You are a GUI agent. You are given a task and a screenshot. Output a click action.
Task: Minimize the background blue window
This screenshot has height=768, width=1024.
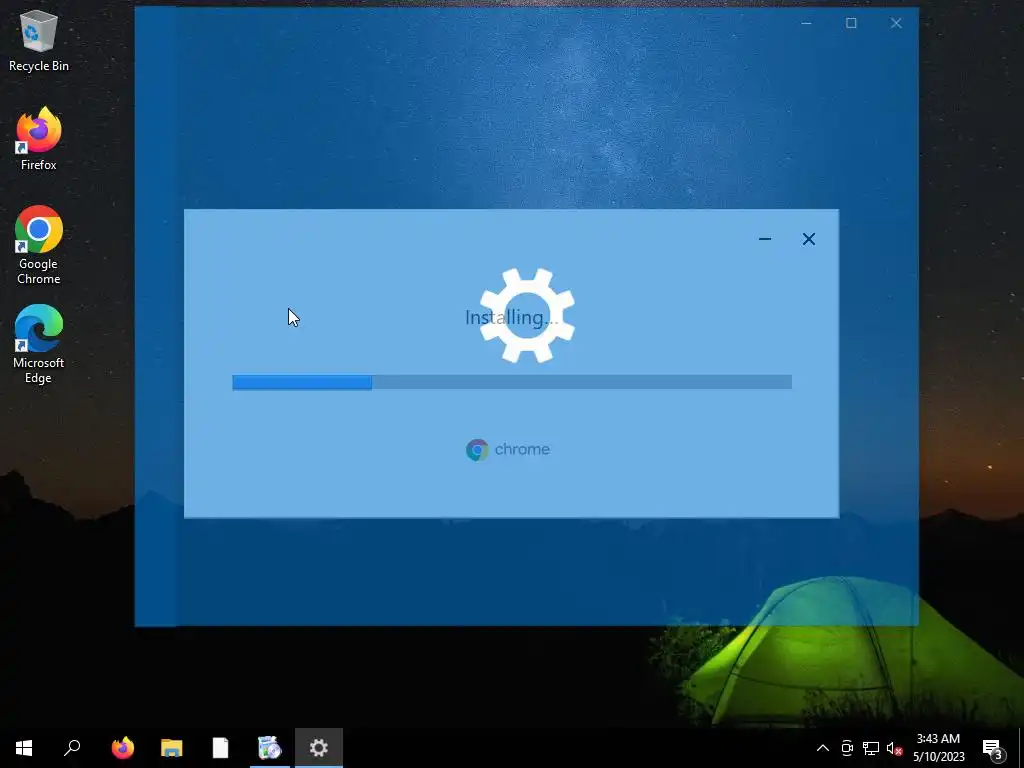click(807, 24)
